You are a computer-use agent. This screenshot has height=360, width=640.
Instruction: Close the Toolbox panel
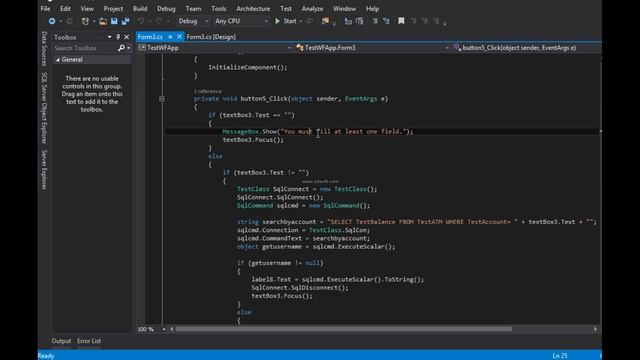tap(127, 37)
